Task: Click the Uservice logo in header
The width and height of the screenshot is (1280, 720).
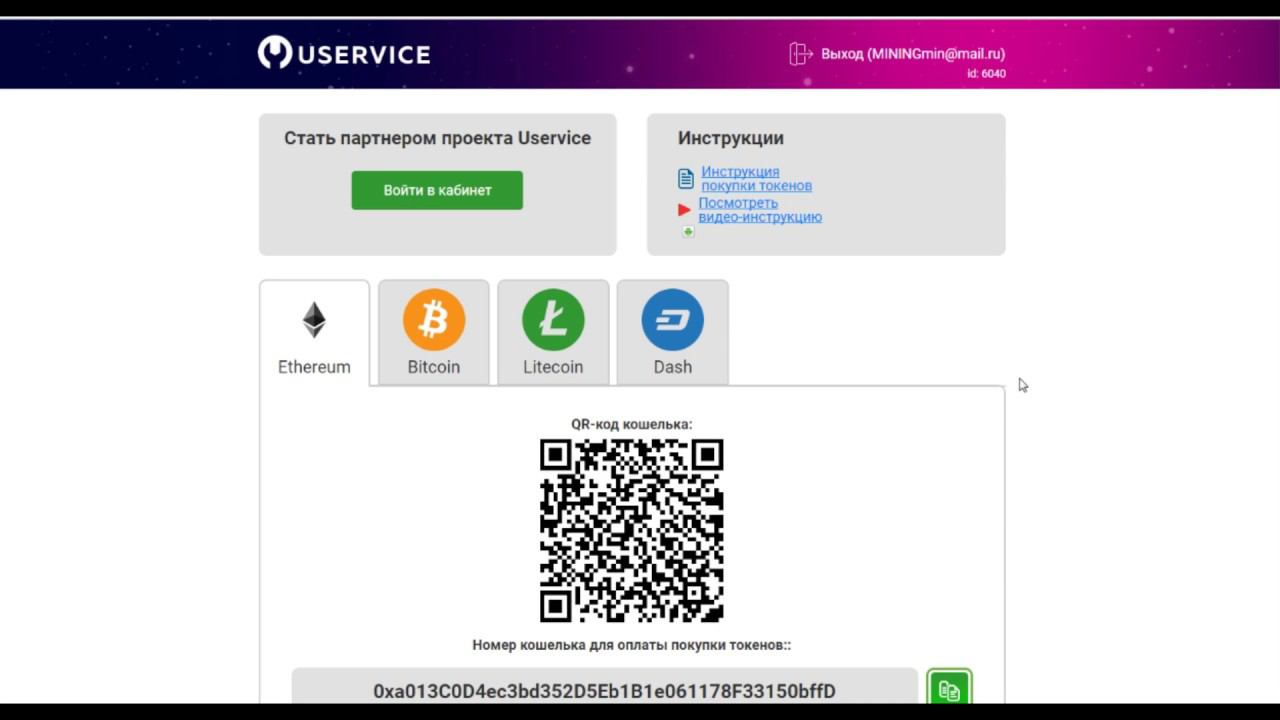Action: click(x=344, y=53)
